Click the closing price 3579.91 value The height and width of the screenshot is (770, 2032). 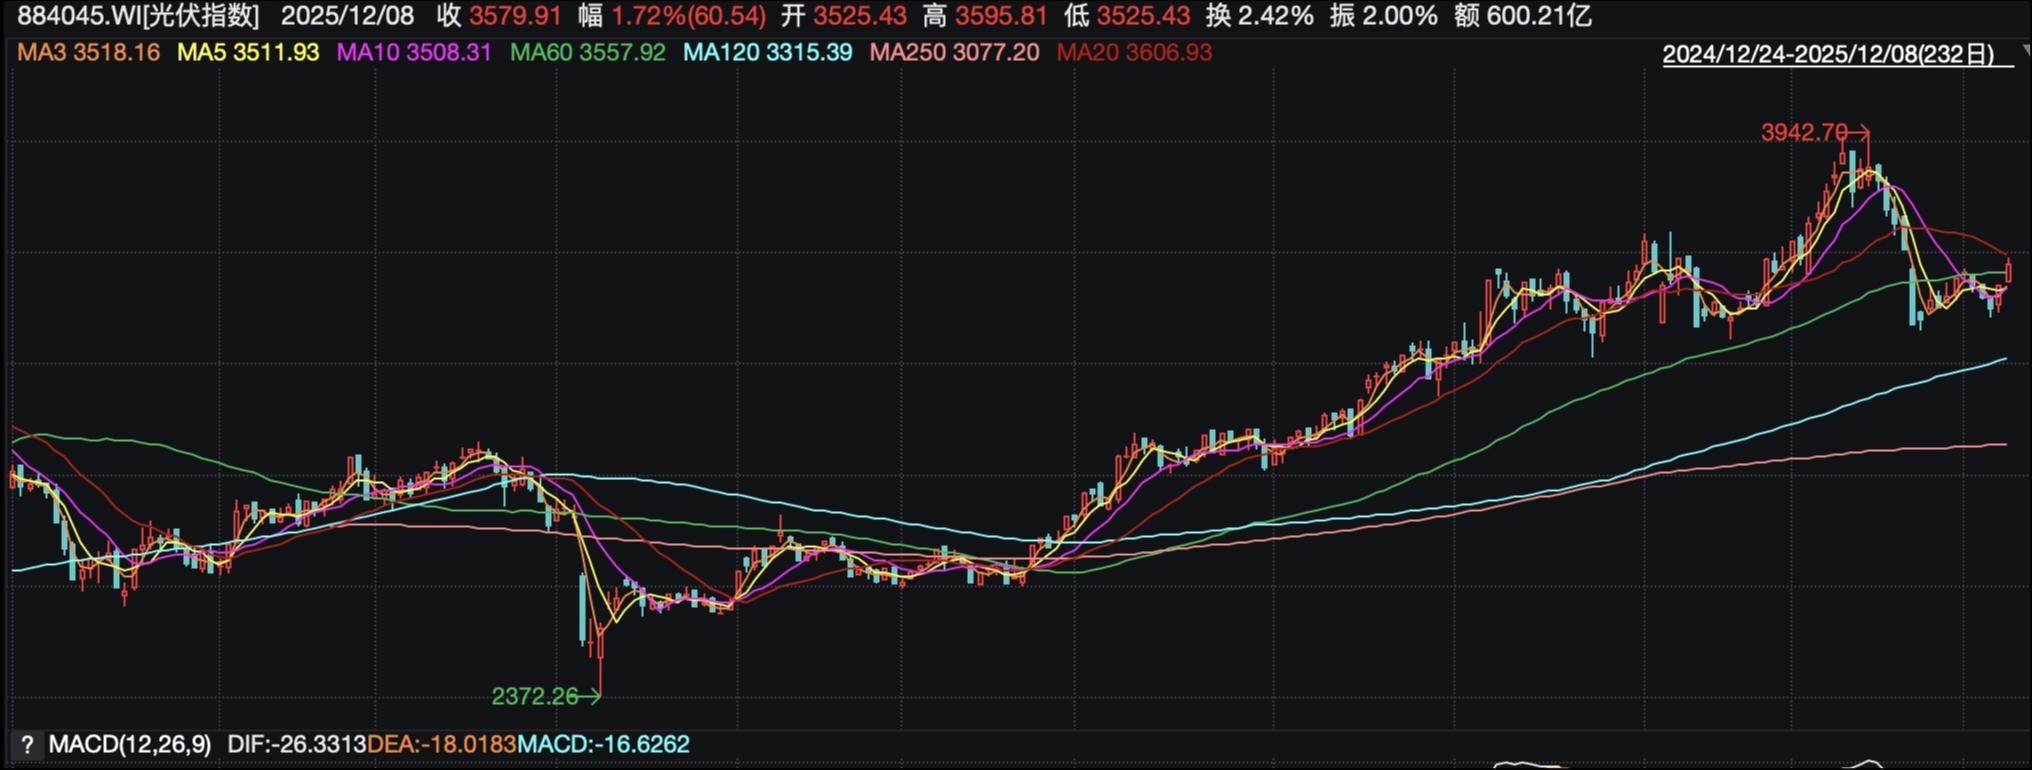point(515,16)
